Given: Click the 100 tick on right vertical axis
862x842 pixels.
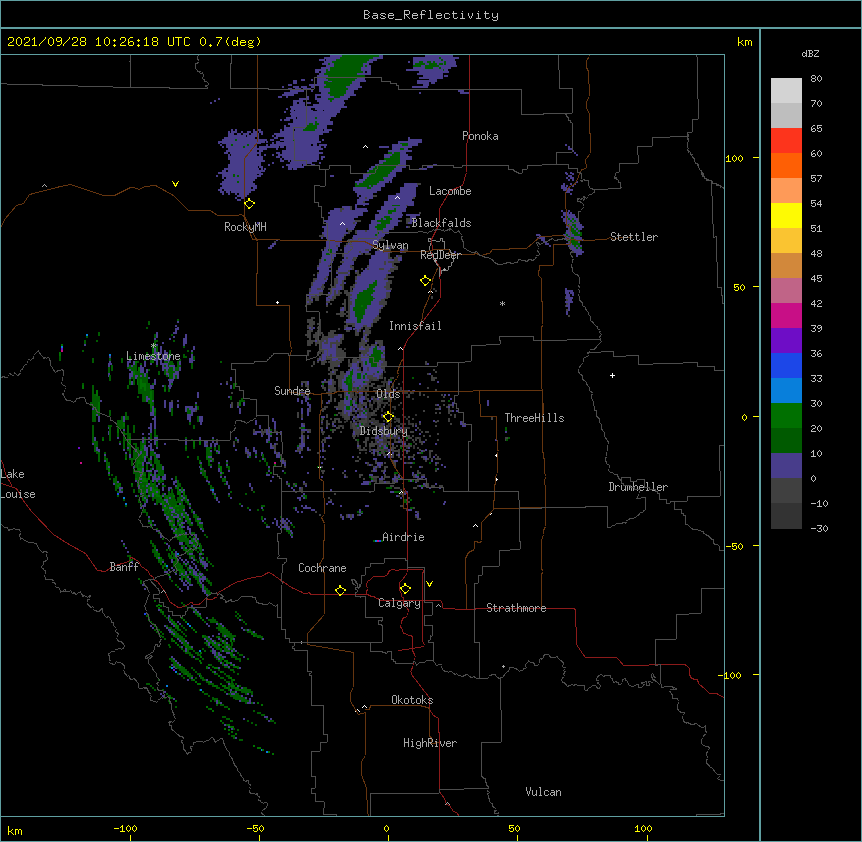Looking at the screenshot, I should point(734,158).
